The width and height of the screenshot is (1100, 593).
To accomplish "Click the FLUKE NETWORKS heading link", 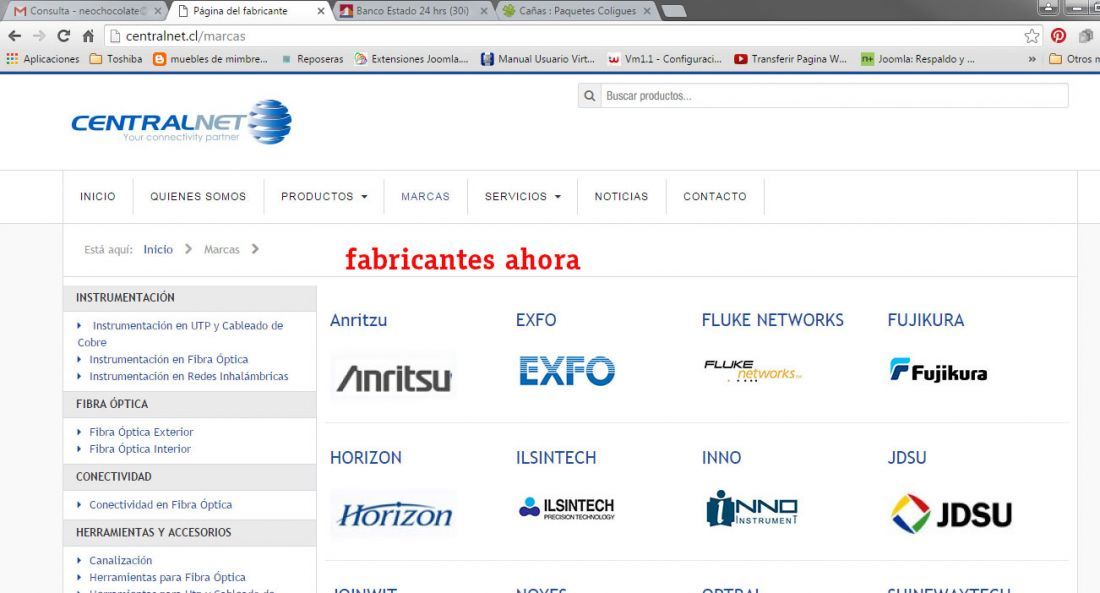I will pyautogui.click(x=772, y=320).
